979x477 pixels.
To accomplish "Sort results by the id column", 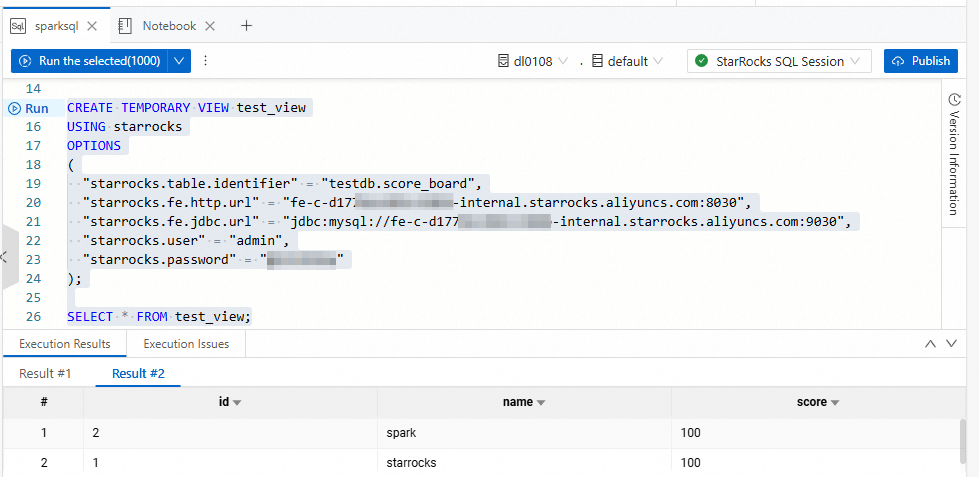I will click(x=238, y=403).
